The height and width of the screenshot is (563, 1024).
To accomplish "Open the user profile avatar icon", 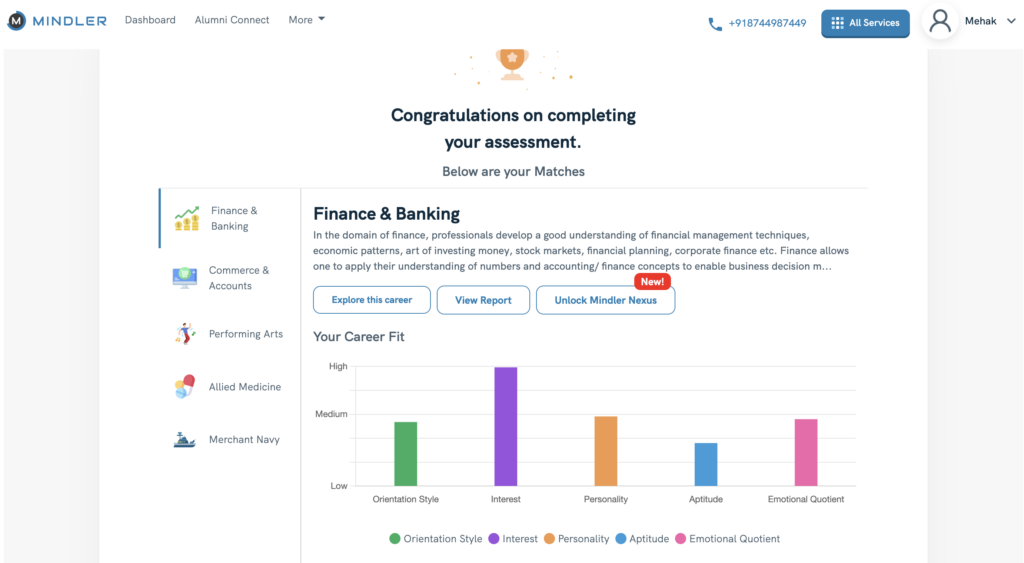I will [939, 22].
